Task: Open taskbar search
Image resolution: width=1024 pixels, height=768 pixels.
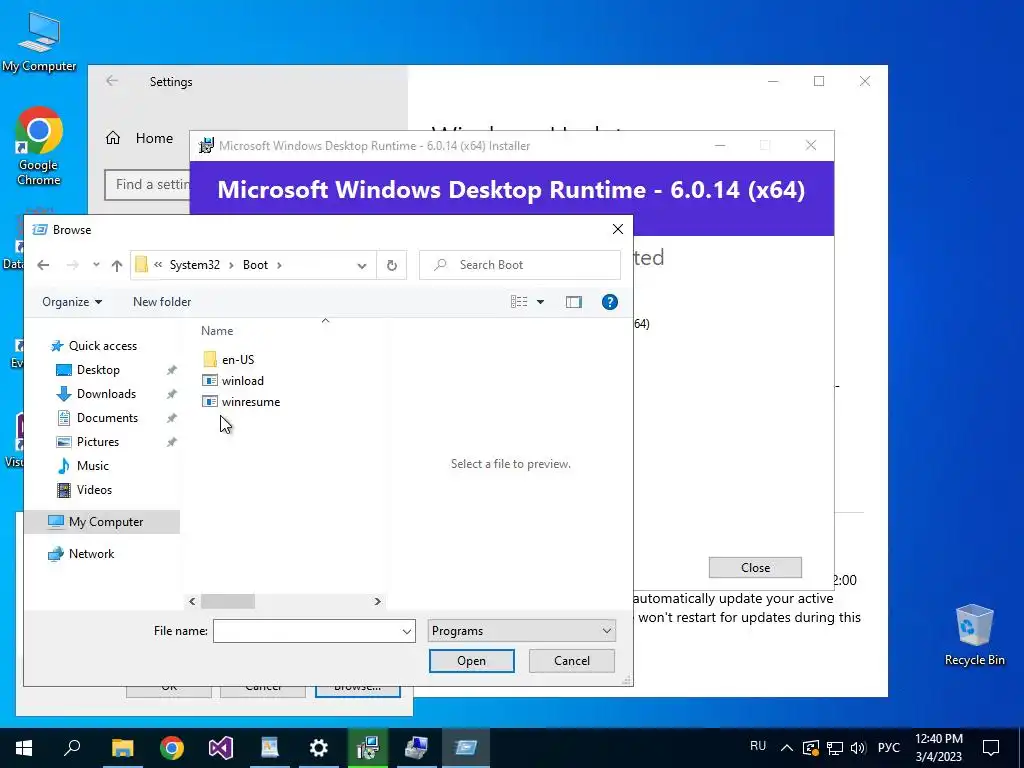Action: pyautogui.click(x=72, y=747)
